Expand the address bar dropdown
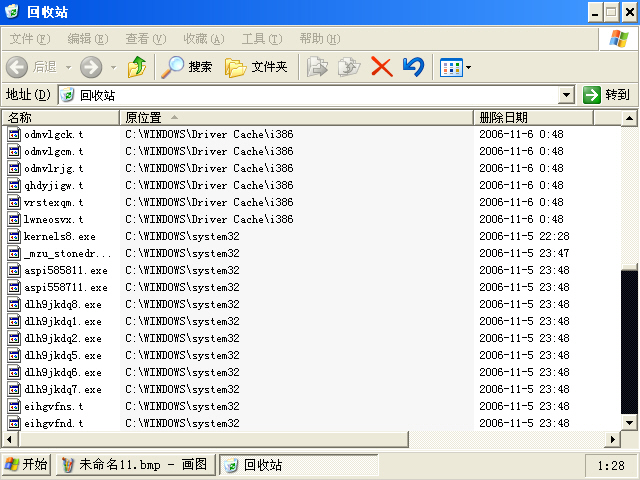640x480 pixels. (x=566, y=95)
